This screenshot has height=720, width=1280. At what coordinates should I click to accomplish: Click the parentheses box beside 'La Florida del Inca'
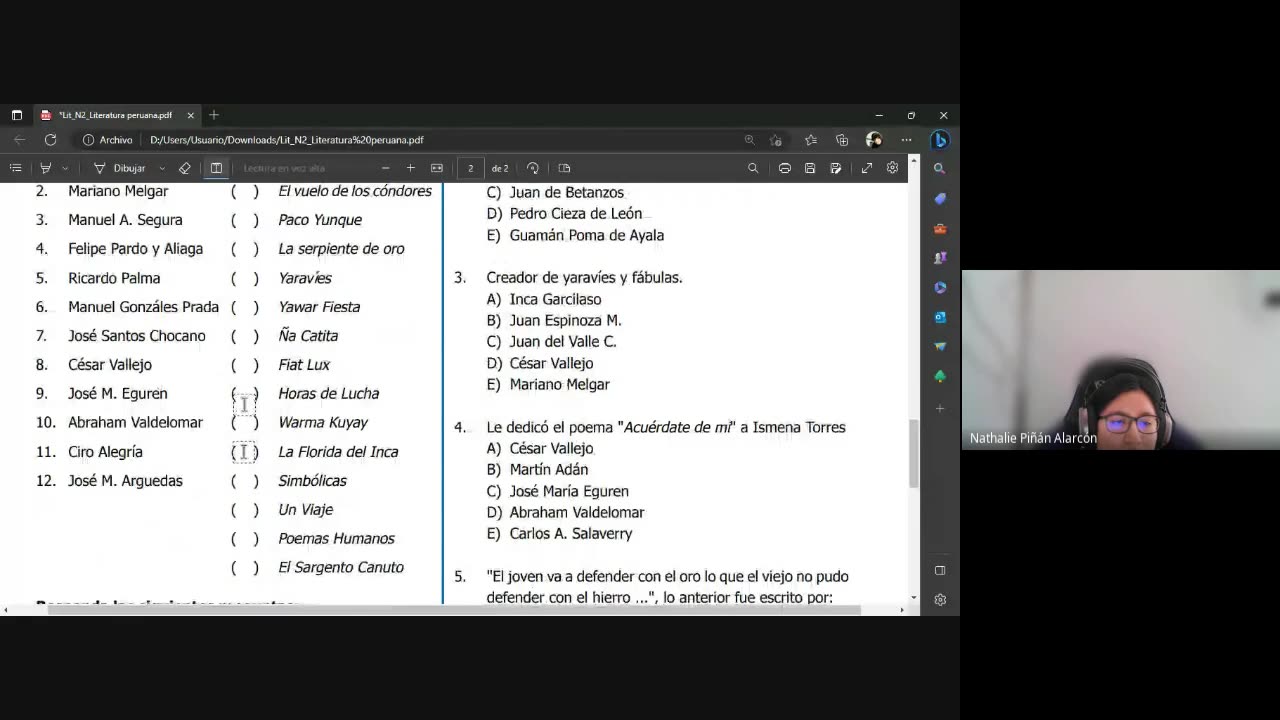click(x=245, y=452)
